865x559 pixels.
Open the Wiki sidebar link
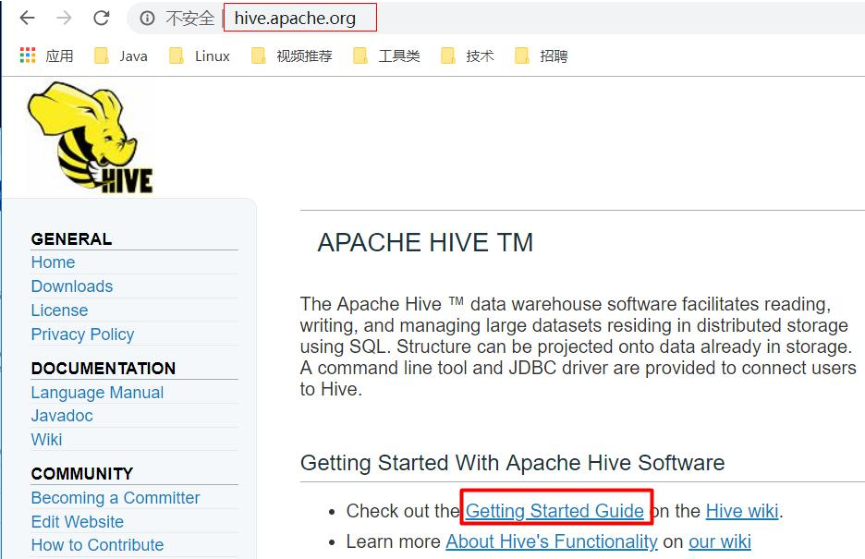46,439
